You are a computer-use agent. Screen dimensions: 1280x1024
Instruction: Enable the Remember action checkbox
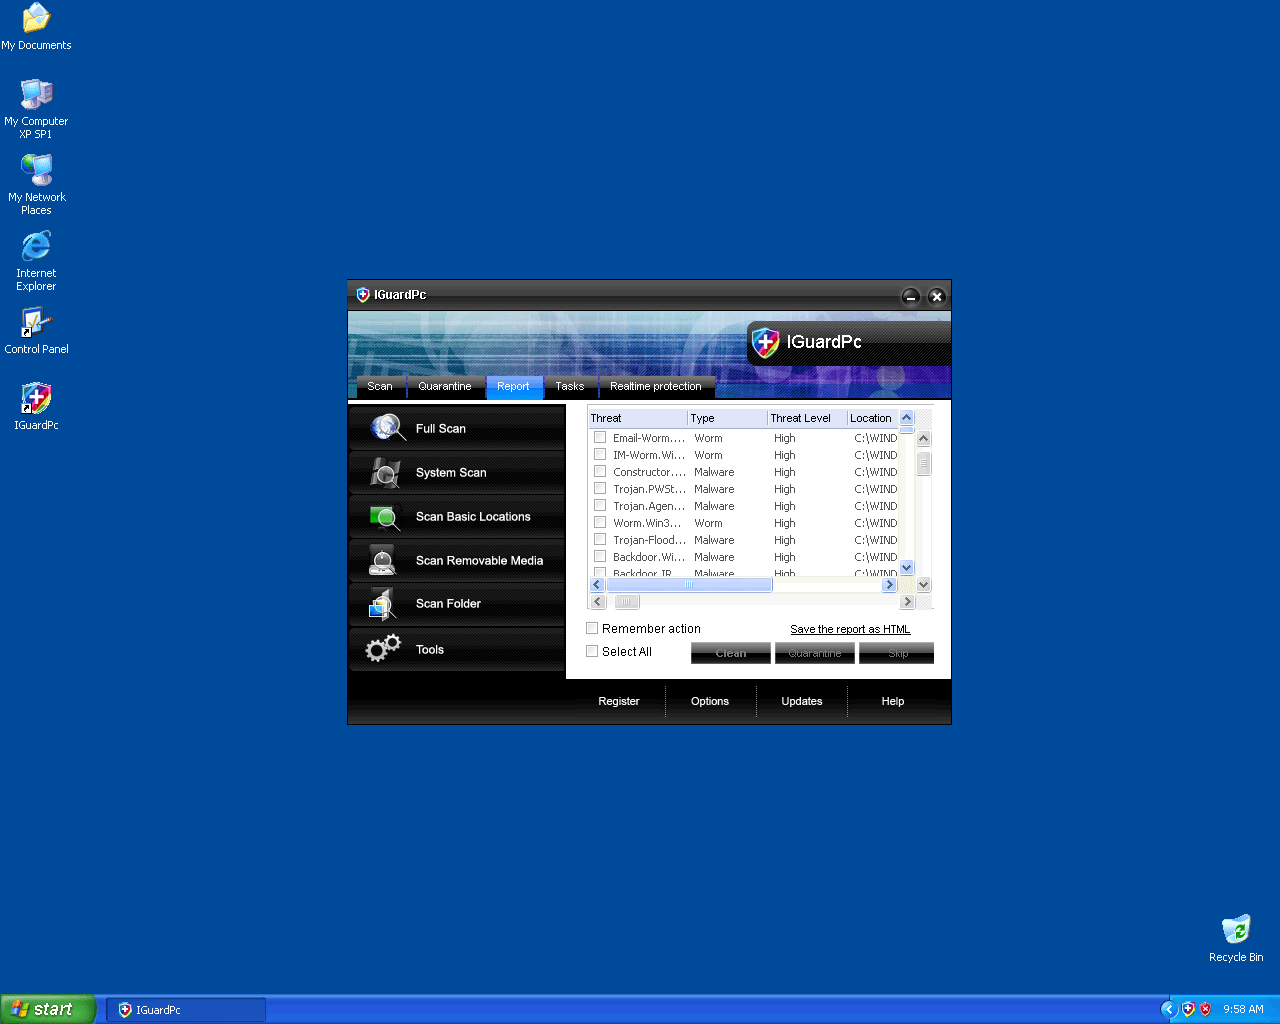click(592, 628)
